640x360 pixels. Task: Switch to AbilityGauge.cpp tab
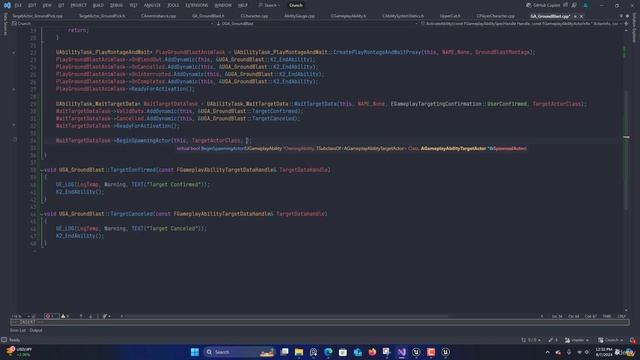300,16
